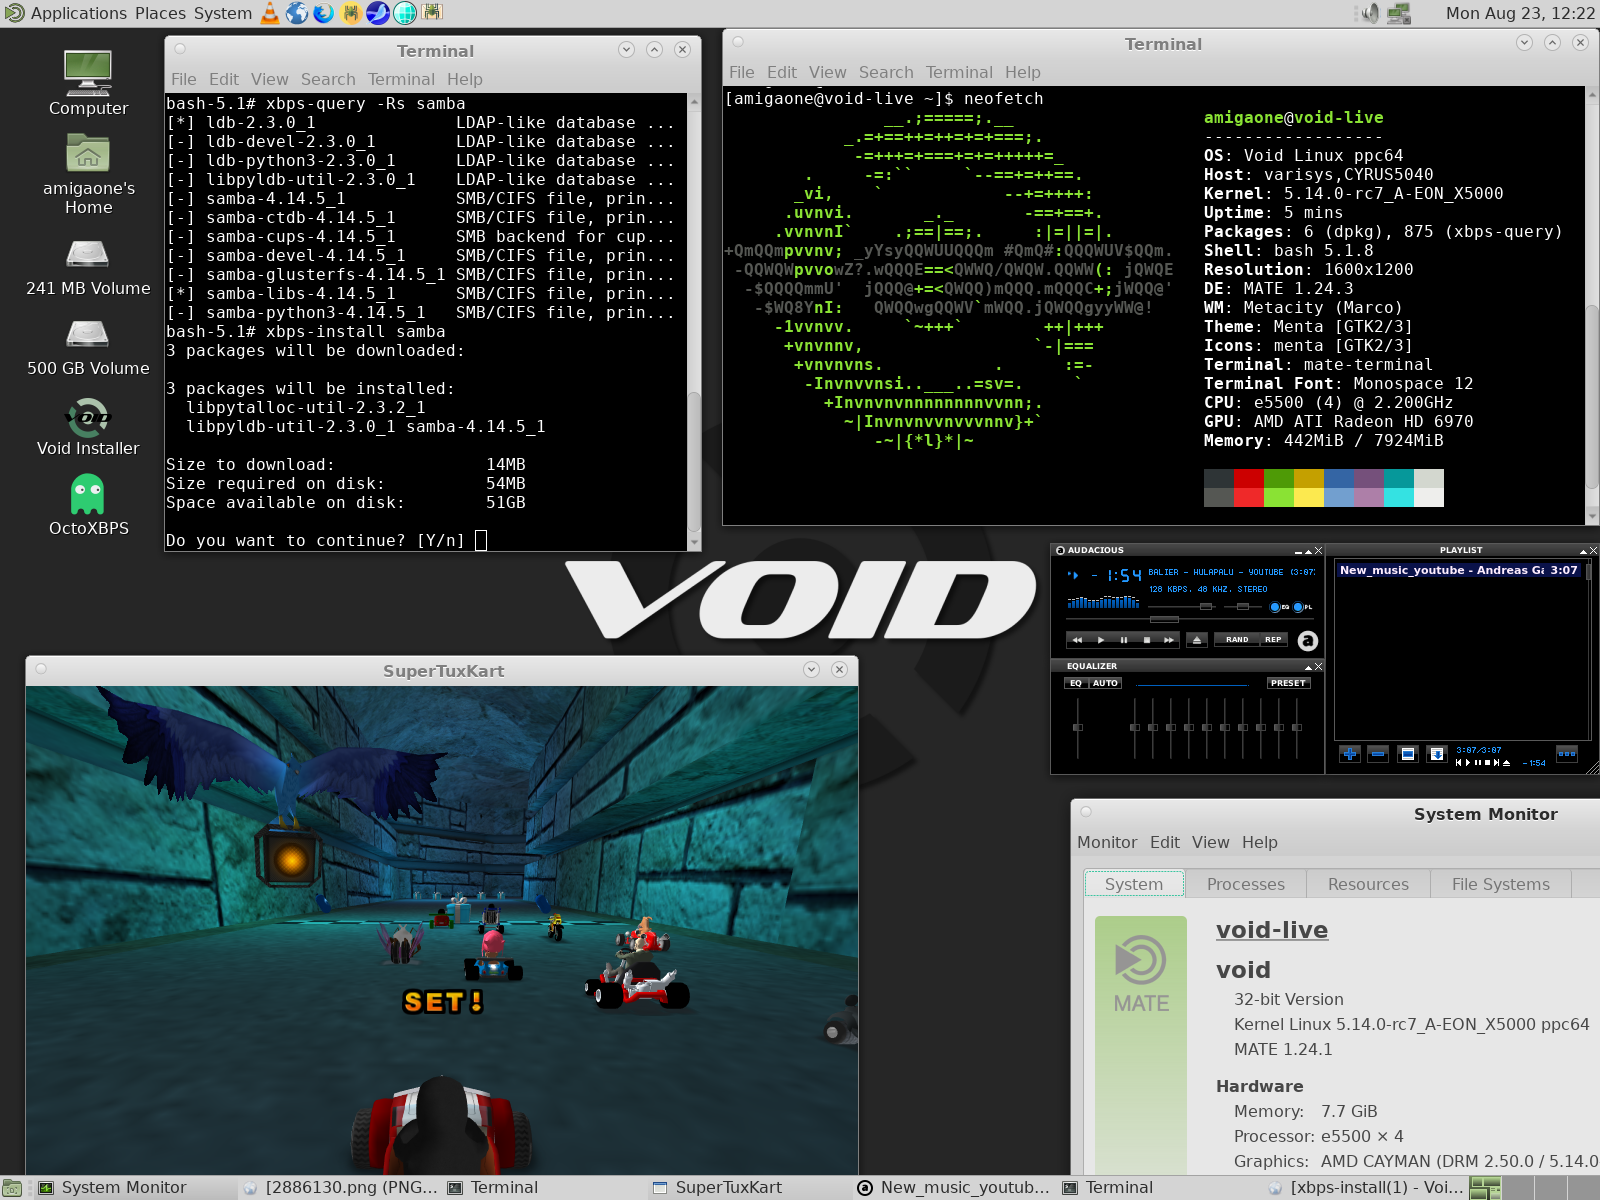
Task: Click the Play button in Audacious
Action: [1101, 640]
